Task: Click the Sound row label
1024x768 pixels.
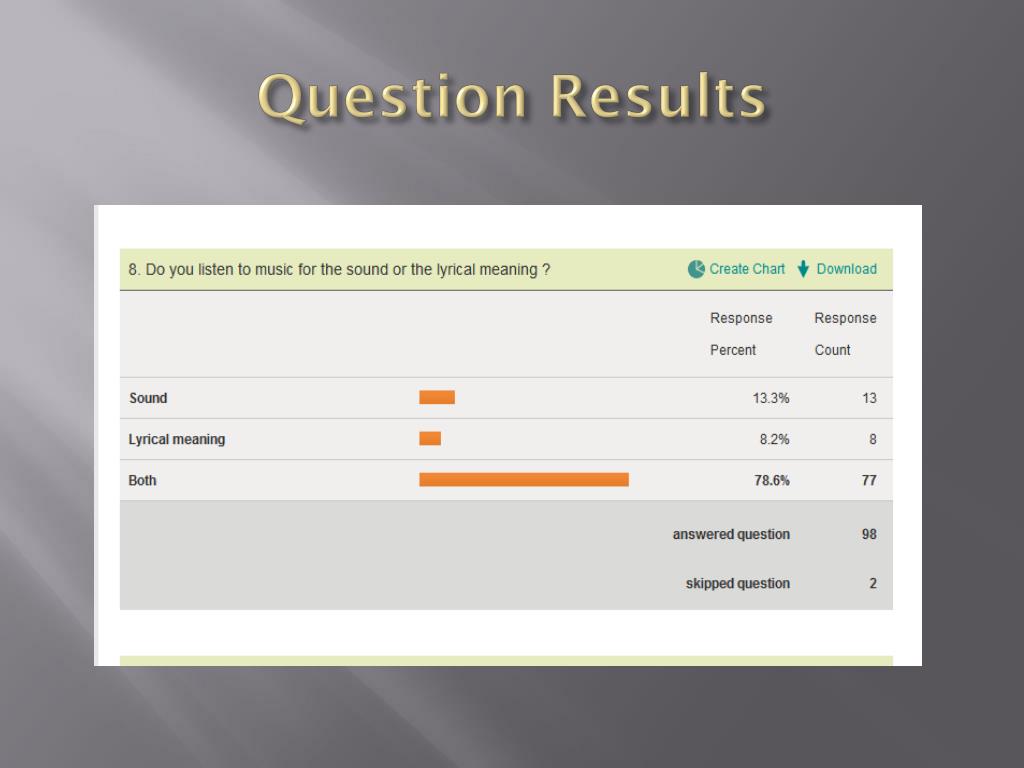Action: point(148,398)
